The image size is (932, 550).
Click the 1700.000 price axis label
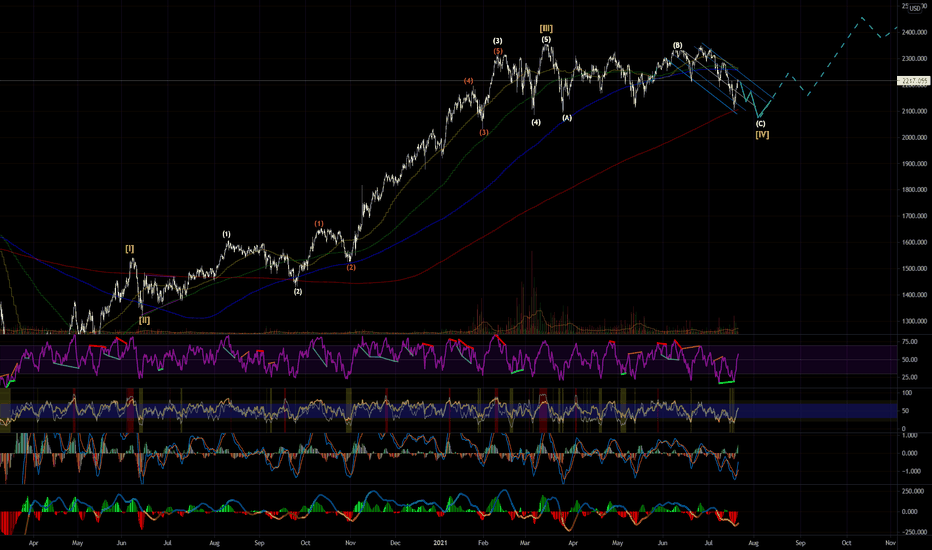point(915,216)
